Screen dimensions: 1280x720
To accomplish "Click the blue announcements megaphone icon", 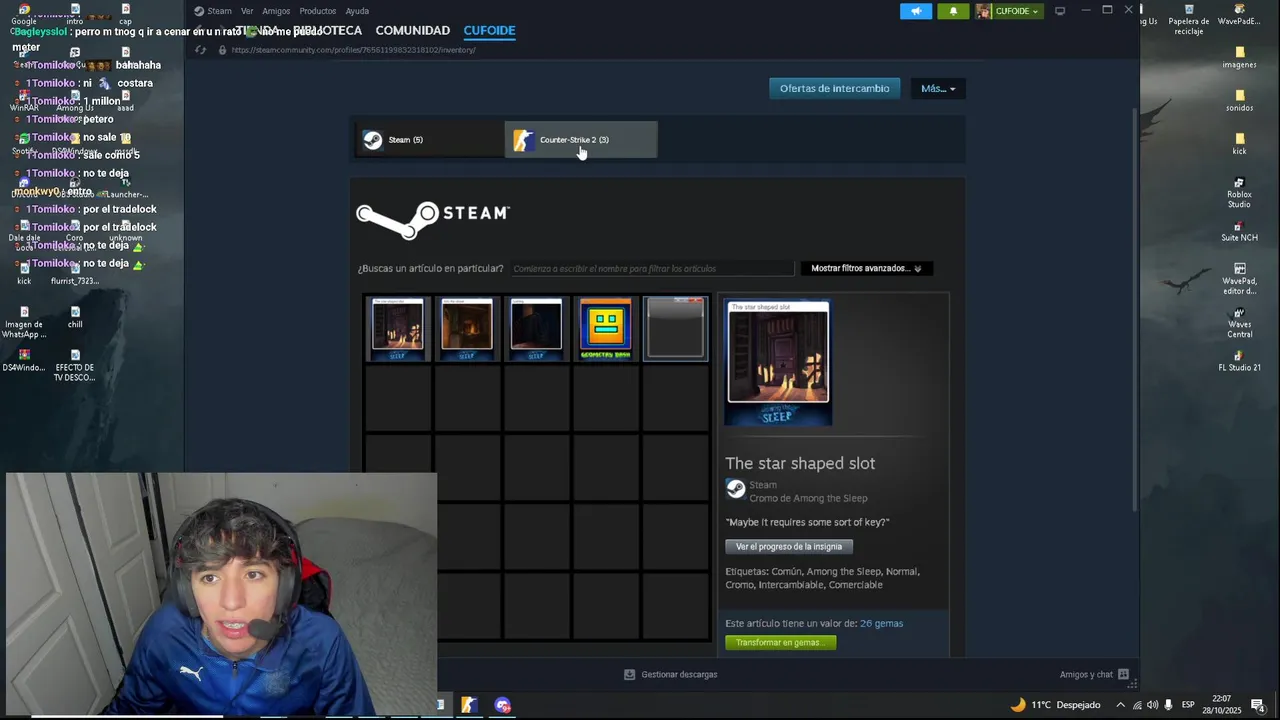I will tap(916, 11).
